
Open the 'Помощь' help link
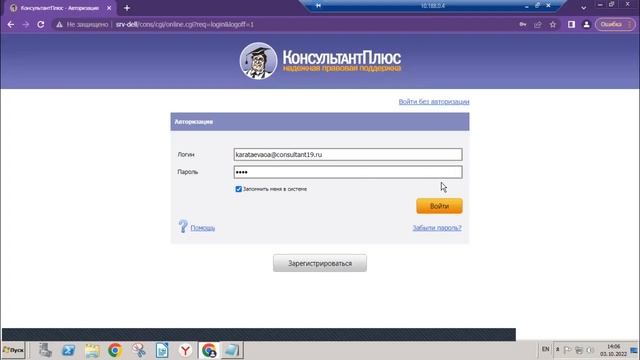[202, 228]
